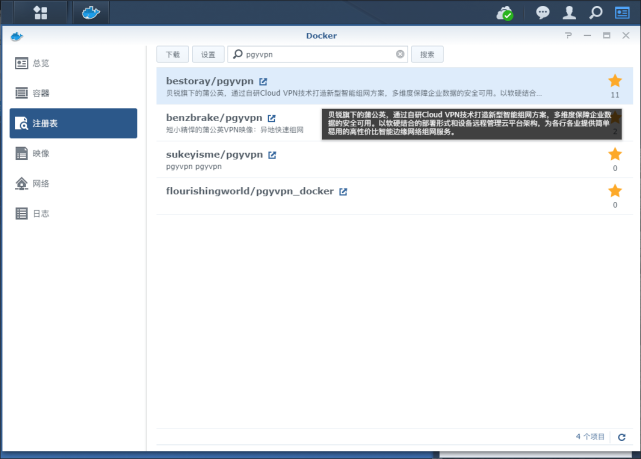Refresh the registry results list

621,437
